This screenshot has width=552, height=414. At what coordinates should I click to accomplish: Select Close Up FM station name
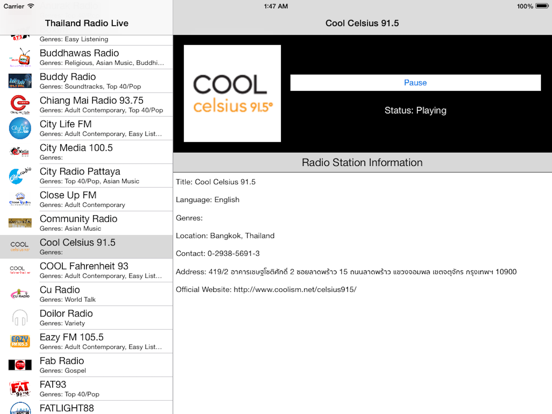[x=68, y=195]
